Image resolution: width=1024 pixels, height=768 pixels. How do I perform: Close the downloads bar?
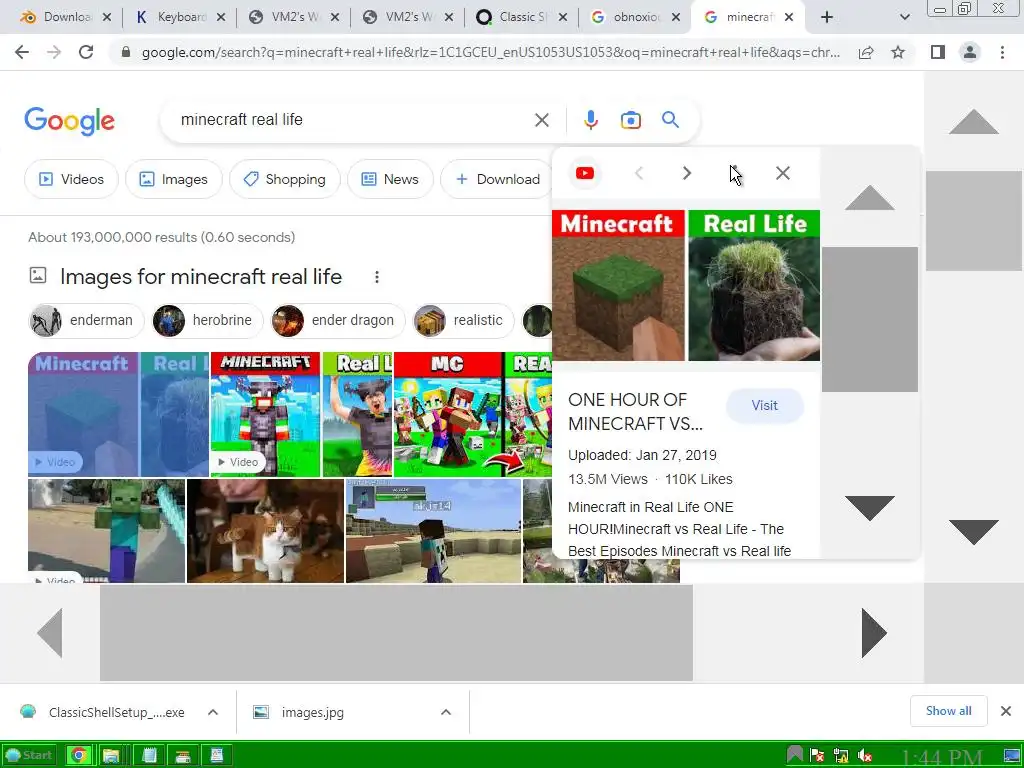pyautogui.click(x=1006, y=711)
